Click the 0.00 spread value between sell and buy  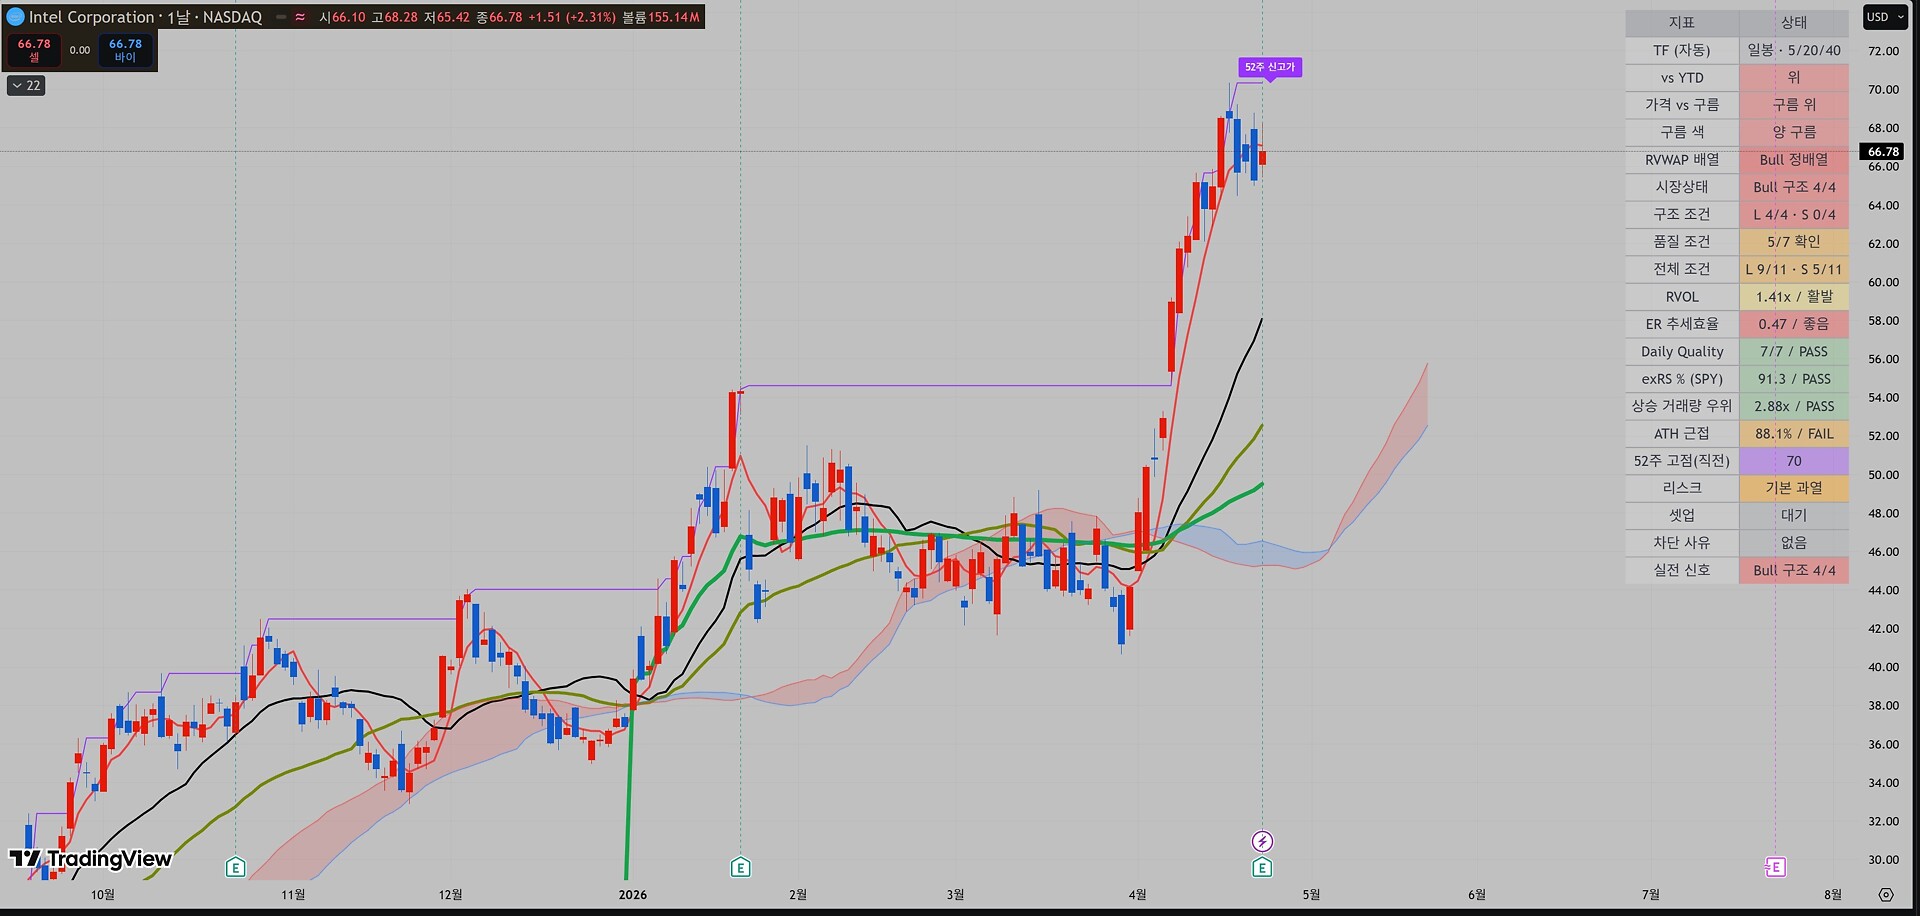coord(80,50)
